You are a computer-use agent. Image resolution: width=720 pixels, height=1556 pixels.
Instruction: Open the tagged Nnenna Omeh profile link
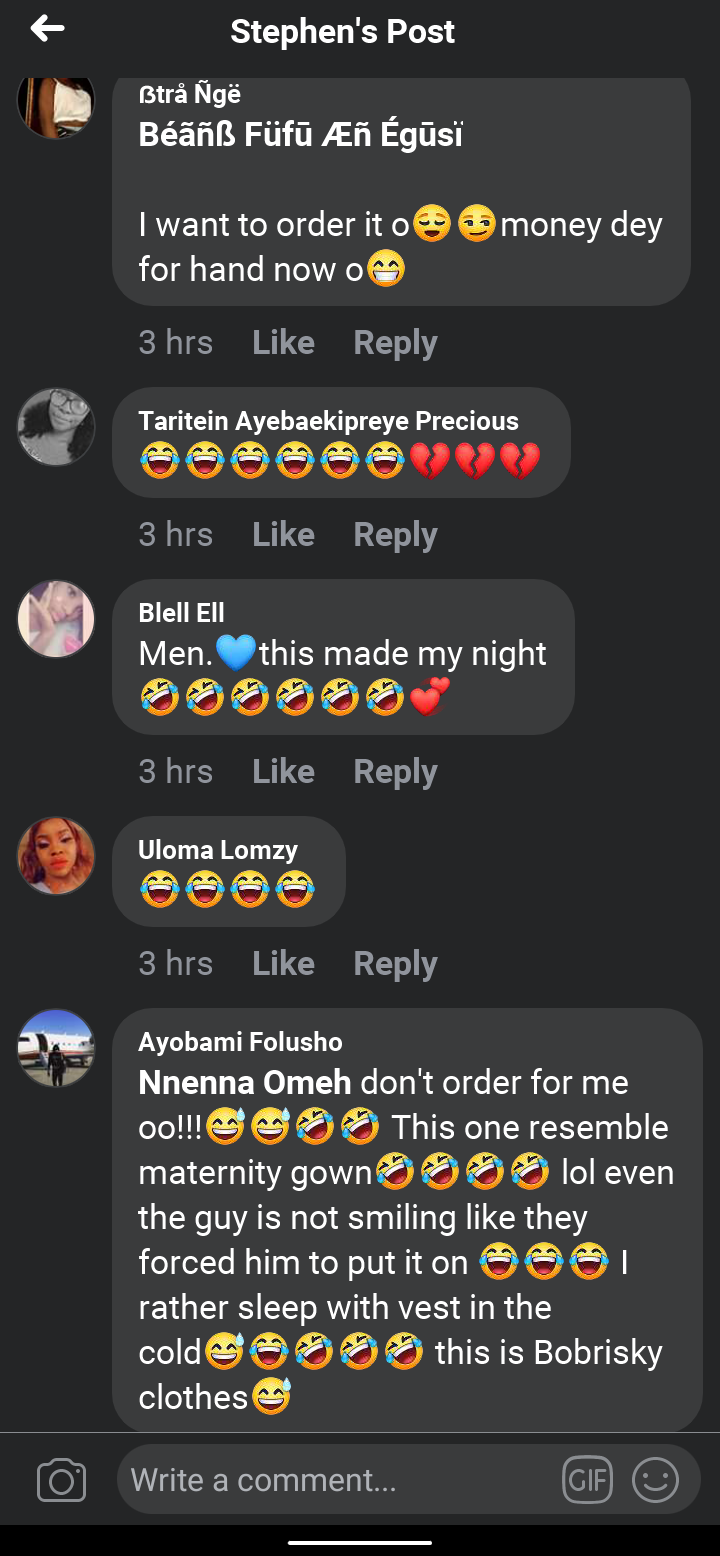point(245,1083)
